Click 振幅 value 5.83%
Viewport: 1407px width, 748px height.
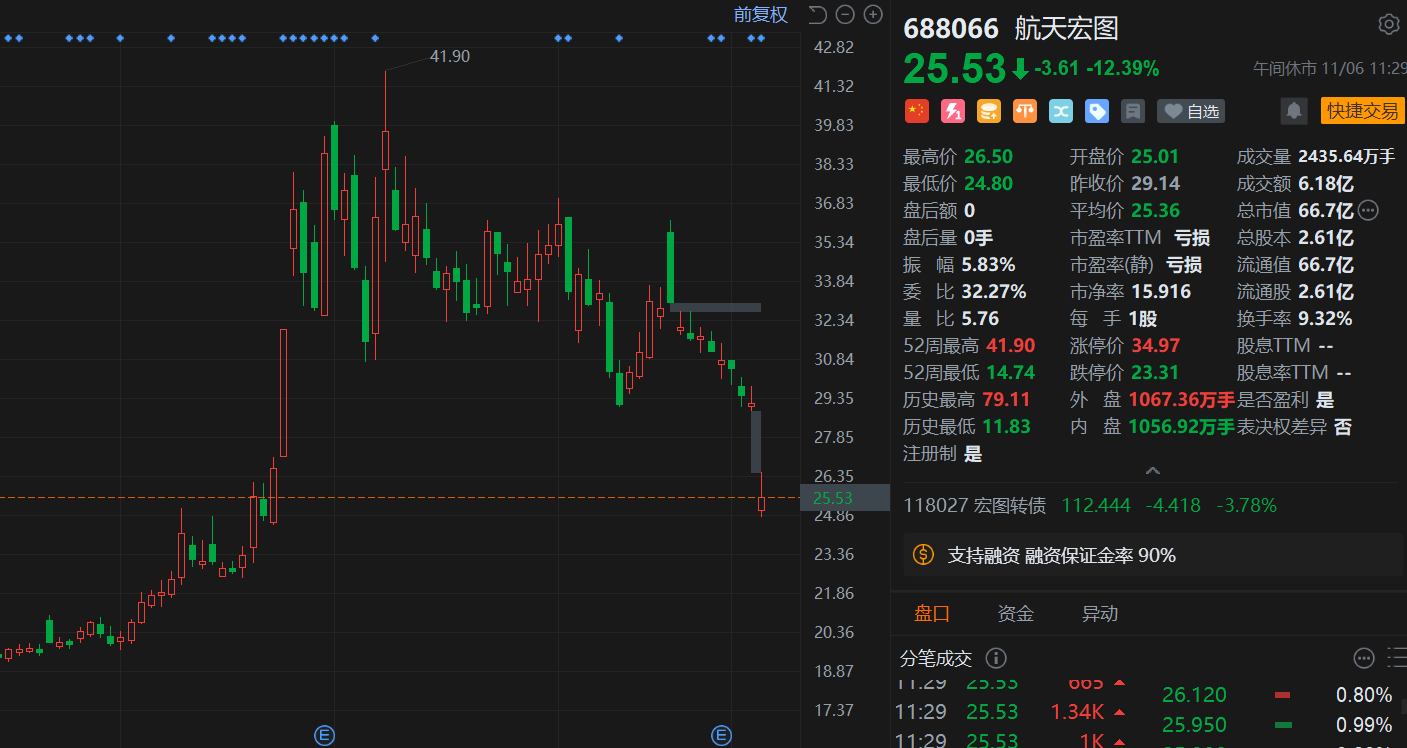coord(989,264)
